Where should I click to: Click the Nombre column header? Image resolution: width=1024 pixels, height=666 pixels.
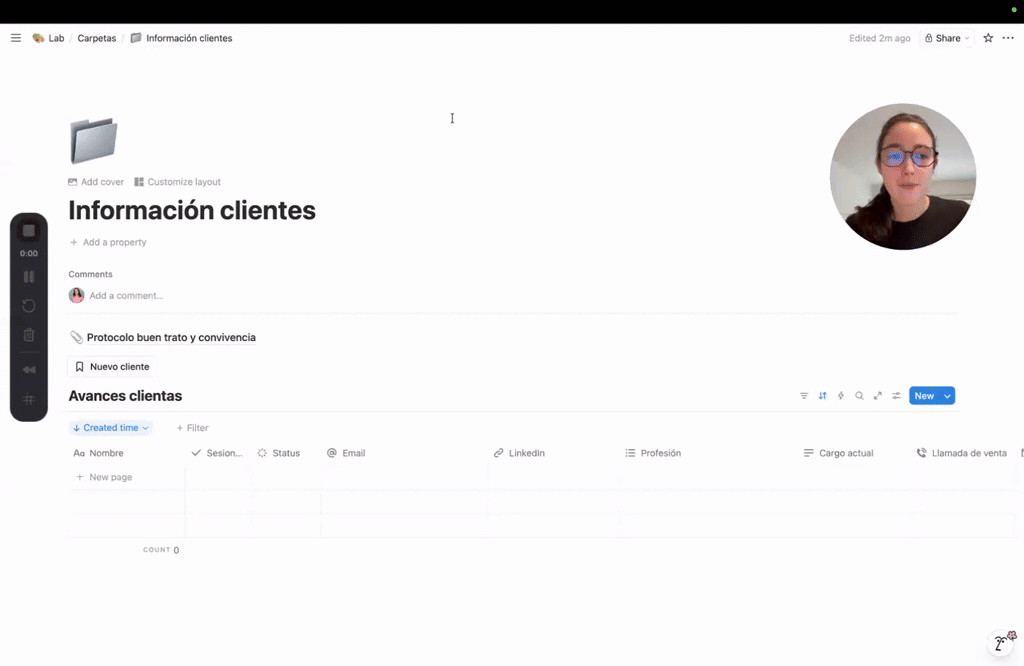[x=99, y=453]
